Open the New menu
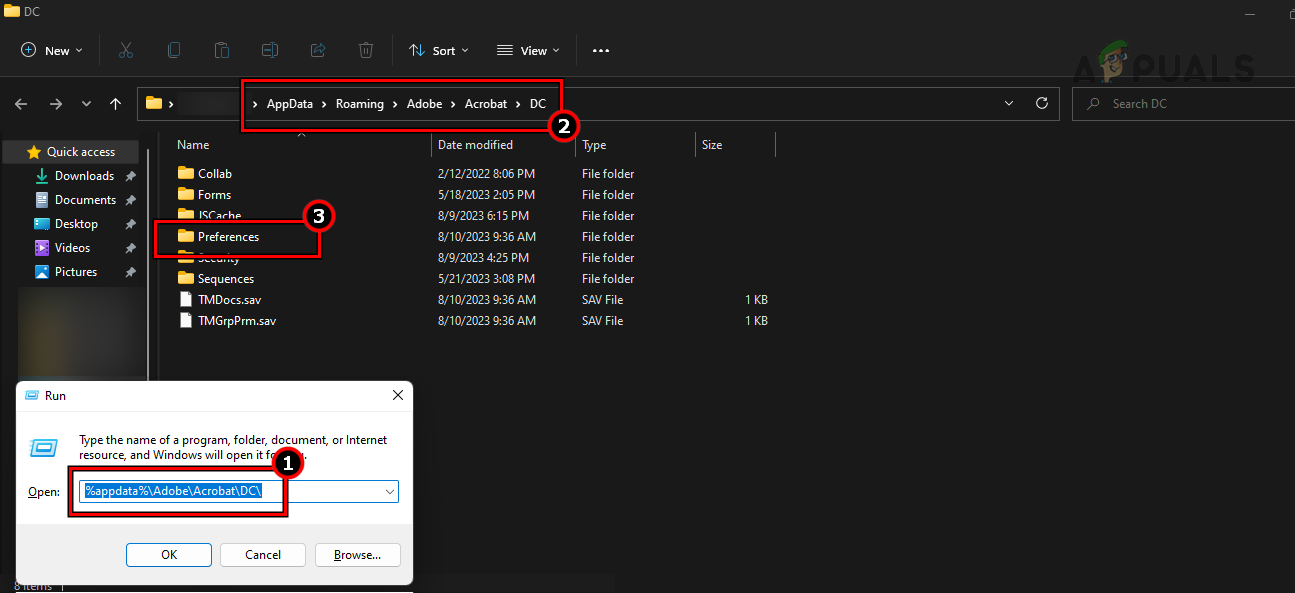 51,50
